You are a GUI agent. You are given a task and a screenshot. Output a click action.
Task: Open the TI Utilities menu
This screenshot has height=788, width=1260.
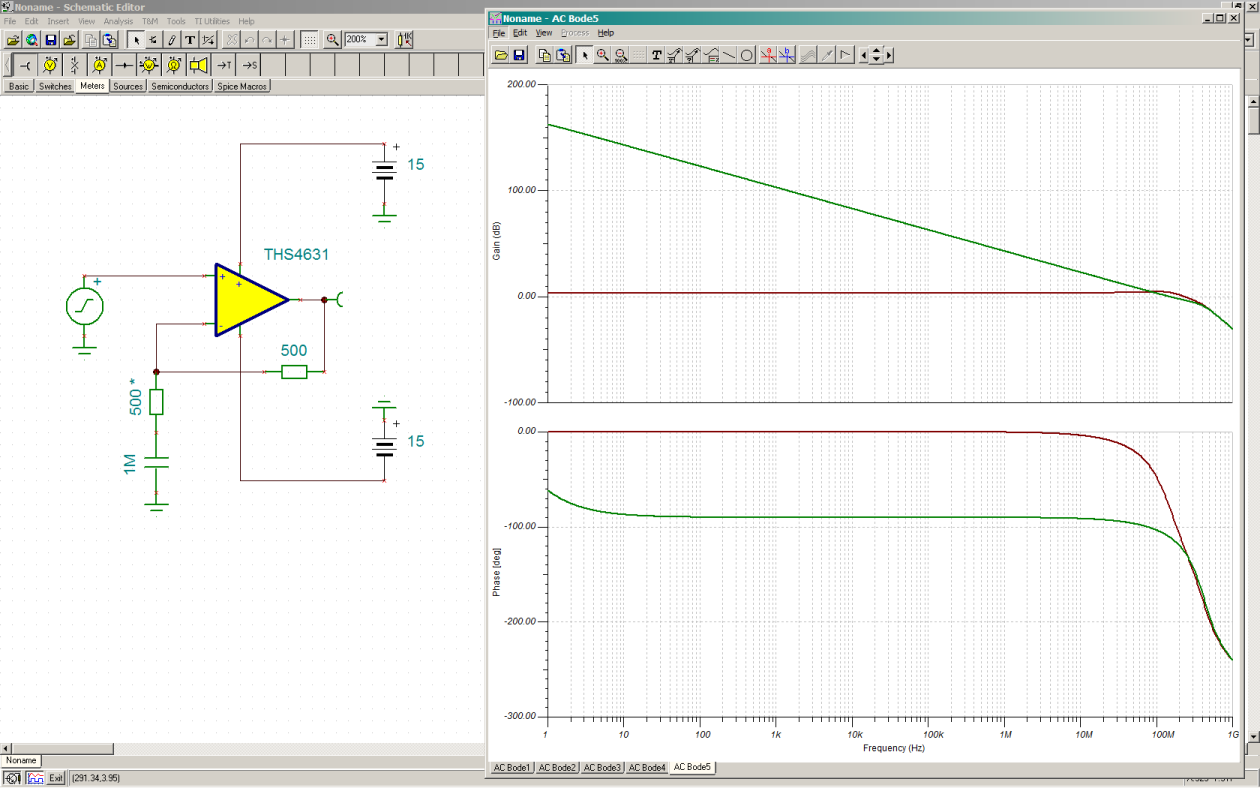pyautogui.click(x=211, y=21)
